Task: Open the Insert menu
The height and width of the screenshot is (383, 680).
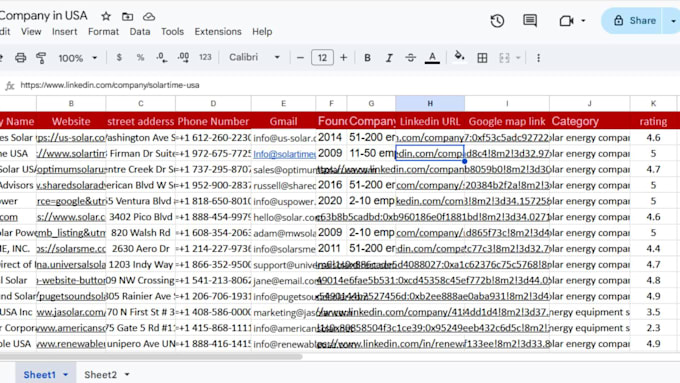Action: pyautogui.click(x=65, y=32)
